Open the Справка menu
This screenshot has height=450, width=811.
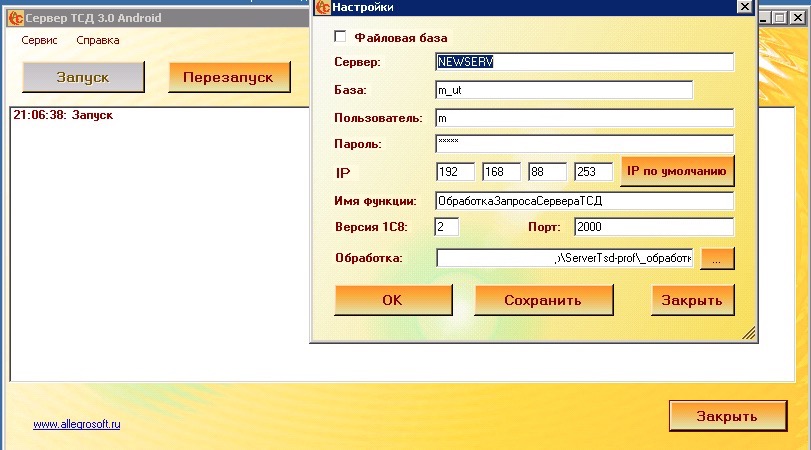pos(98,40)
